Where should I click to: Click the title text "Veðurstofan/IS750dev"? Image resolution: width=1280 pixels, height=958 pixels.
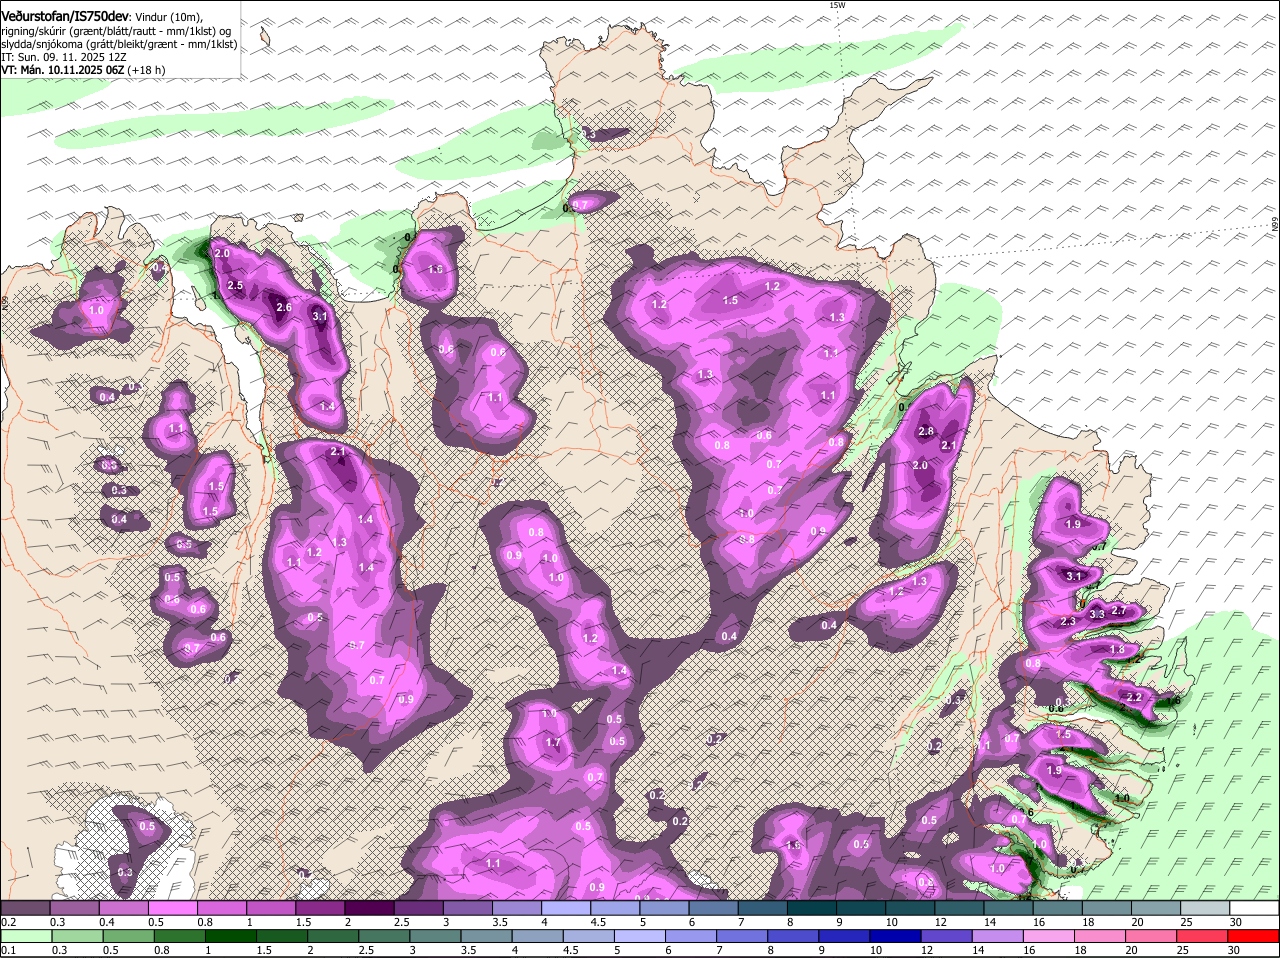coord(64,17)
